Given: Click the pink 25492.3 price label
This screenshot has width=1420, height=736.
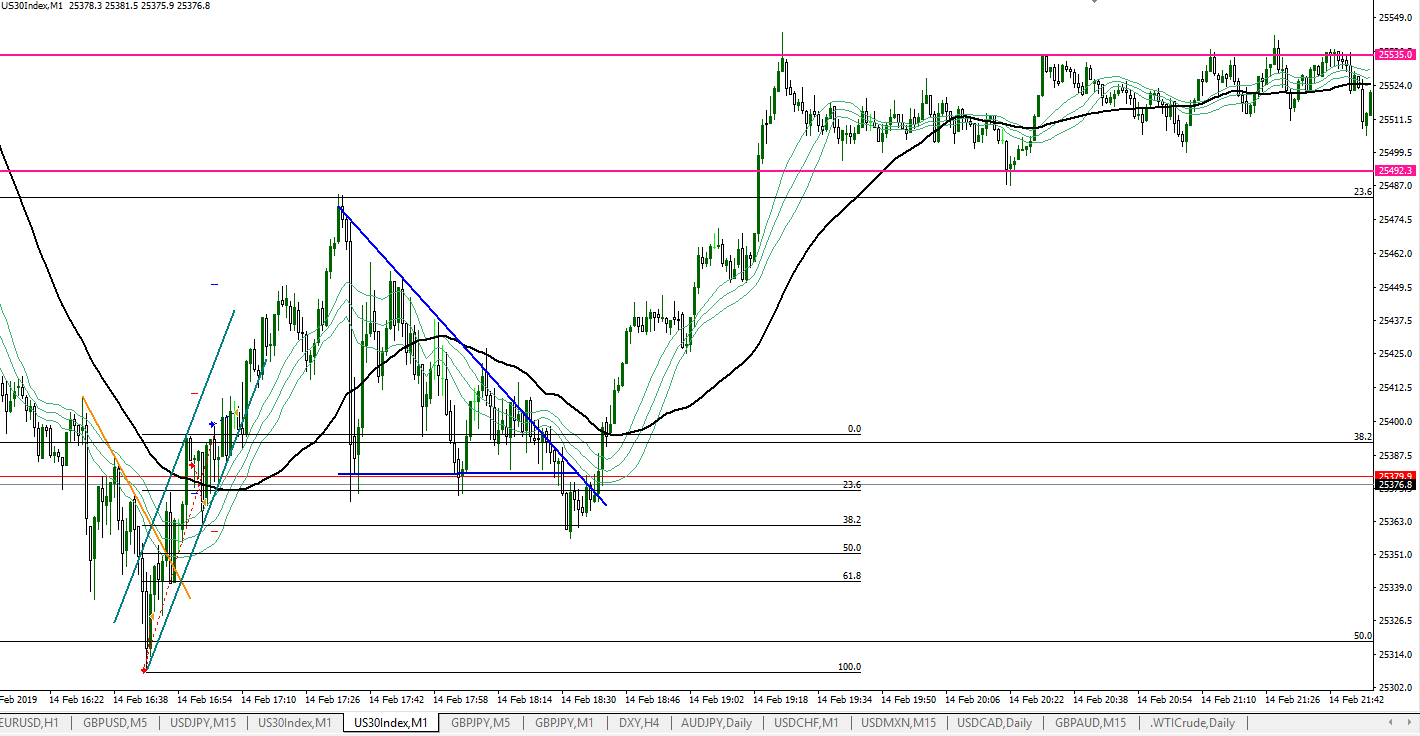Looking at the screenshot, I should 1395,171.
